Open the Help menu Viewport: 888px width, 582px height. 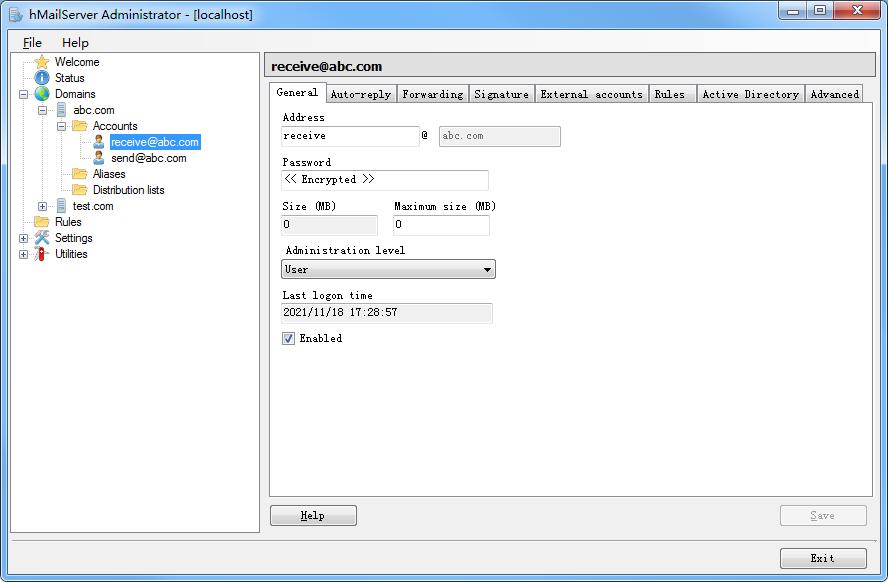(x=75, y=42)
